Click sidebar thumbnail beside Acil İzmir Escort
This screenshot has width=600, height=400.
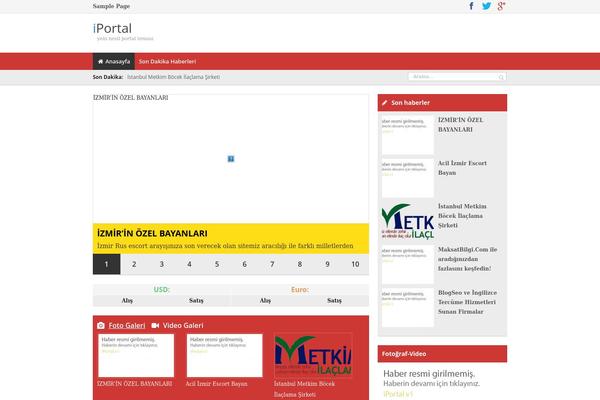[408, 178]
